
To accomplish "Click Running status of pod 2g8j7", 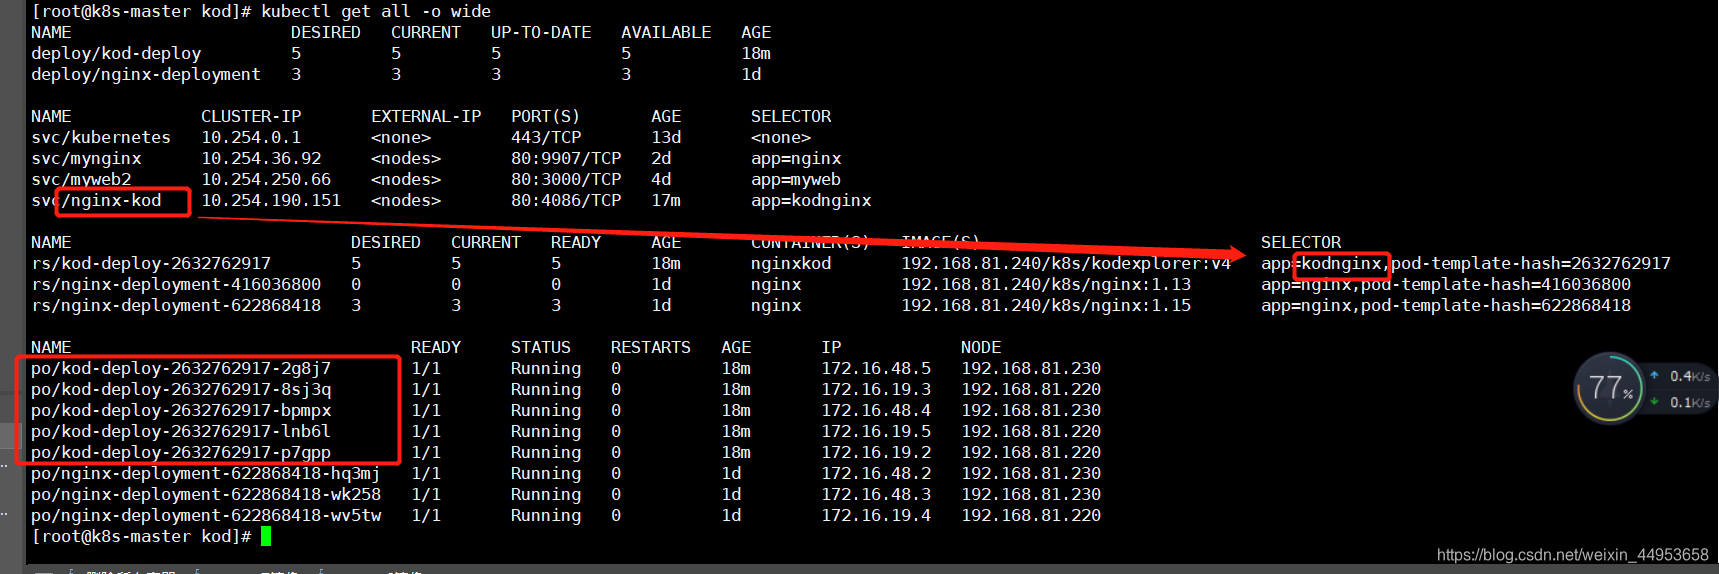I will click(x=546, y=368).
